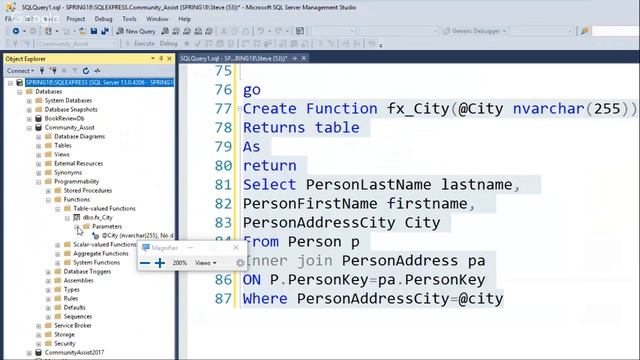Image resolution: width=640 pixels, height=360 pixels.
Task: Expand the System Databases folder
Action: click(29, 101)
